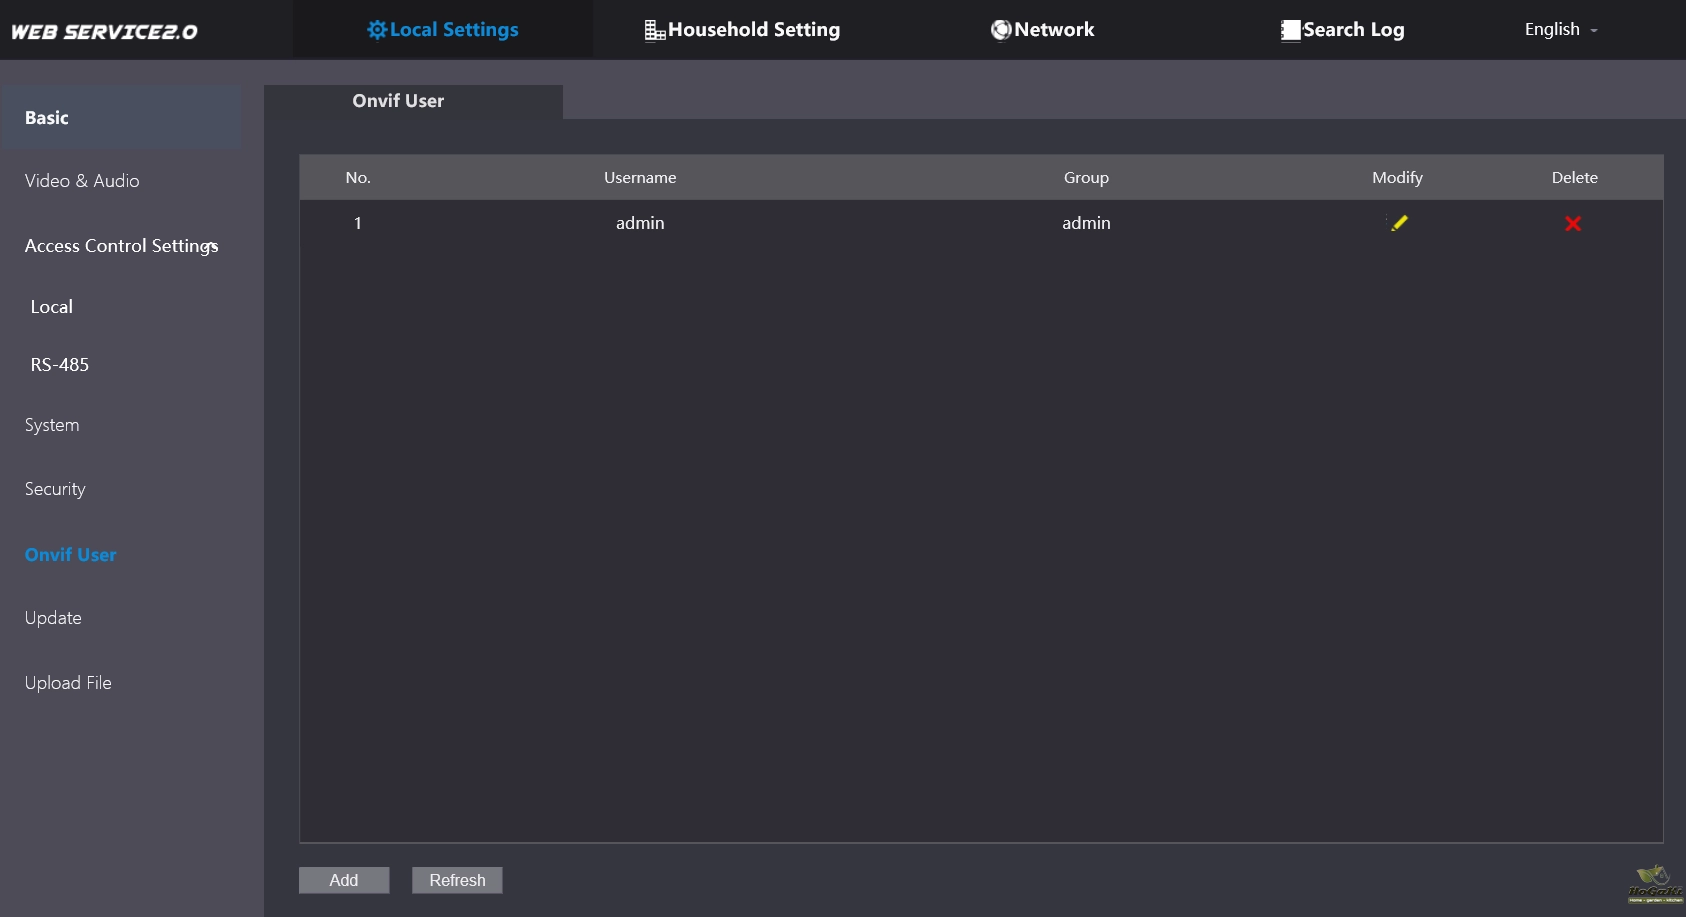This screenshot has width=1686, height=917.
Task: Click the log icon beside Search Log
Action: point(1290,31)
